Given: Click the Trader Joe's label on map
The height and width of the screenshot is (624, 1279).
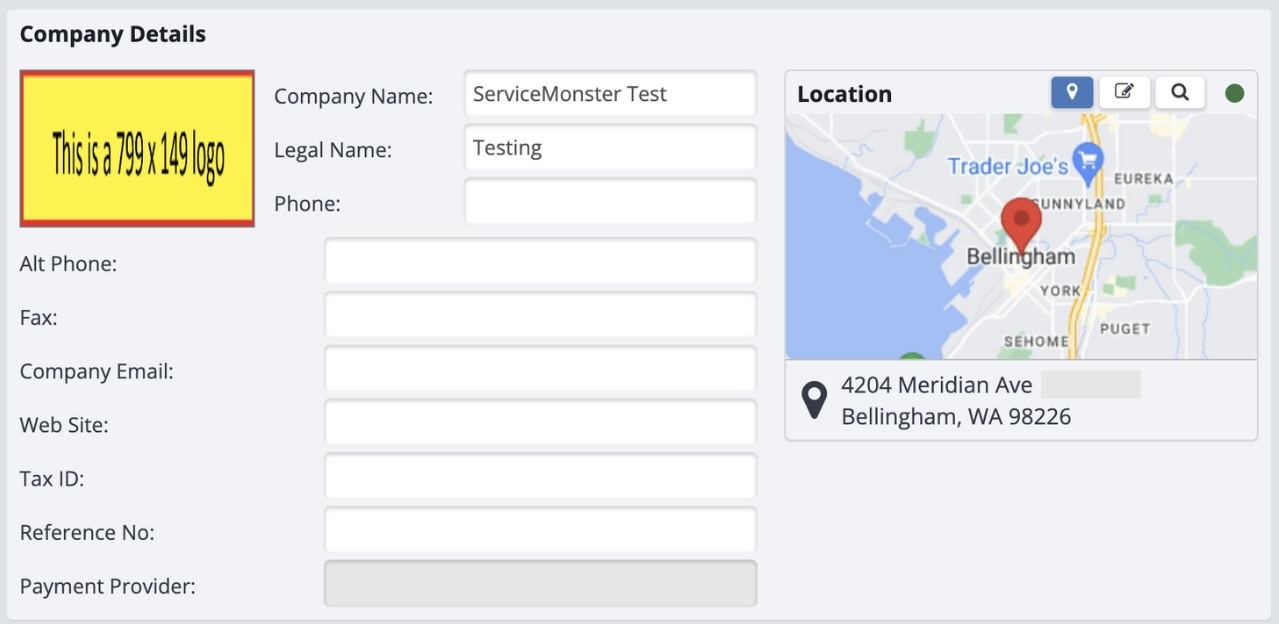Looking at the screenshot, I should [1007, 167].
